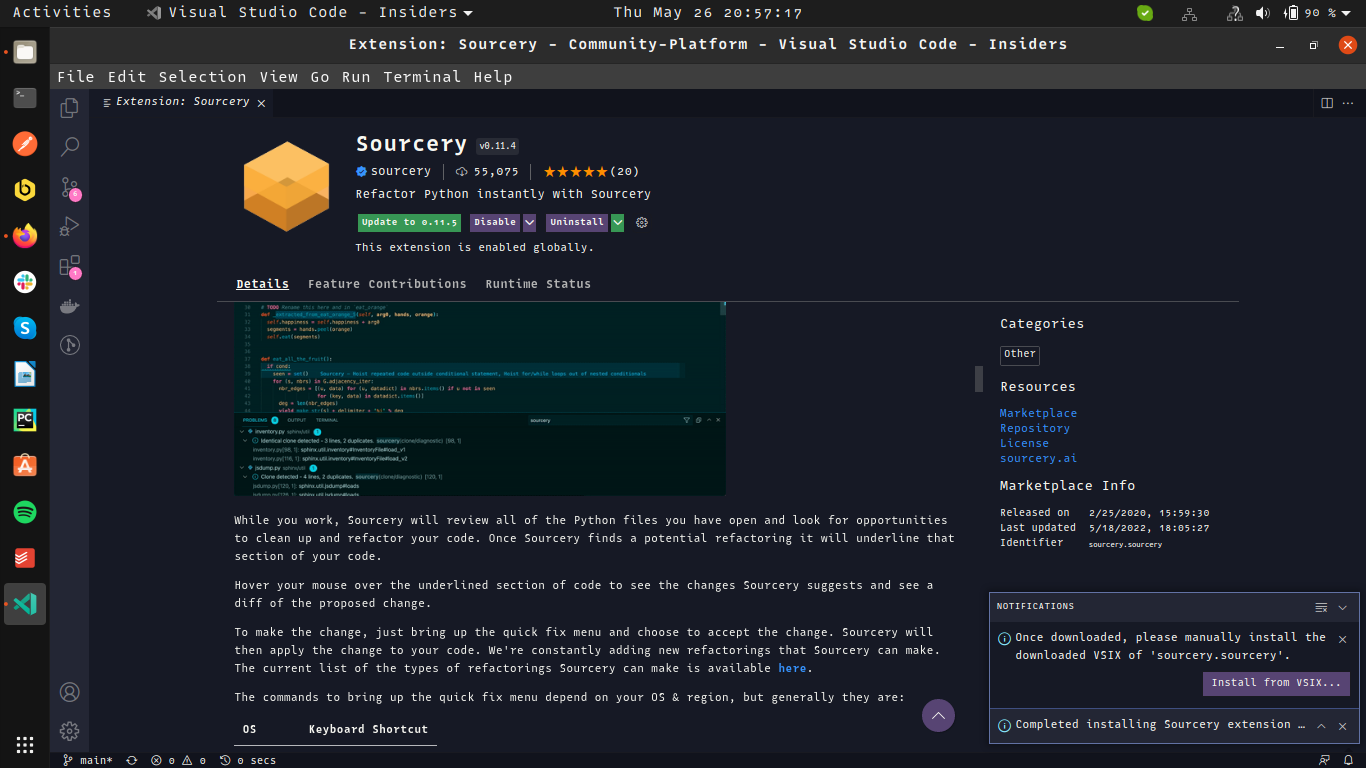Viewport: 1366px width, 768px height.
Task: Select the Docker whale sidebar icon
Action: point(69,306)
